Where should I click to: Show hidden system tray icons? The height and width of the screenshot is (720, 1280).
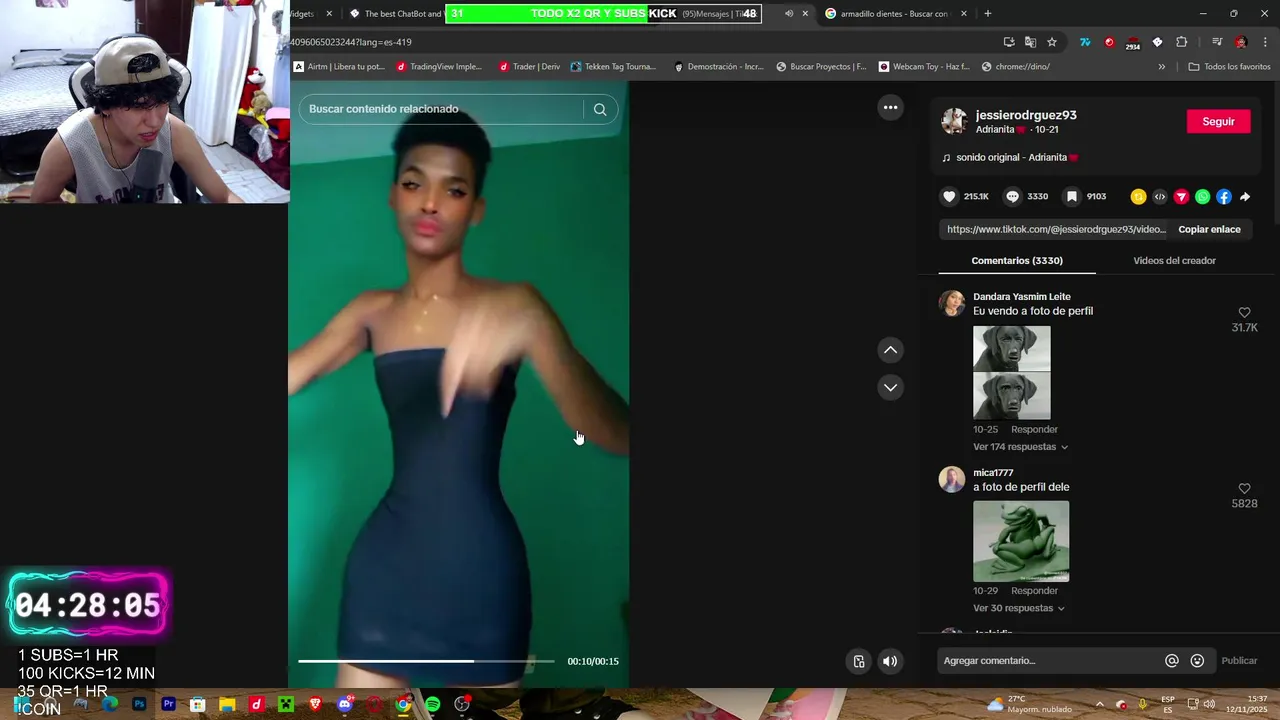[1099, 704]
